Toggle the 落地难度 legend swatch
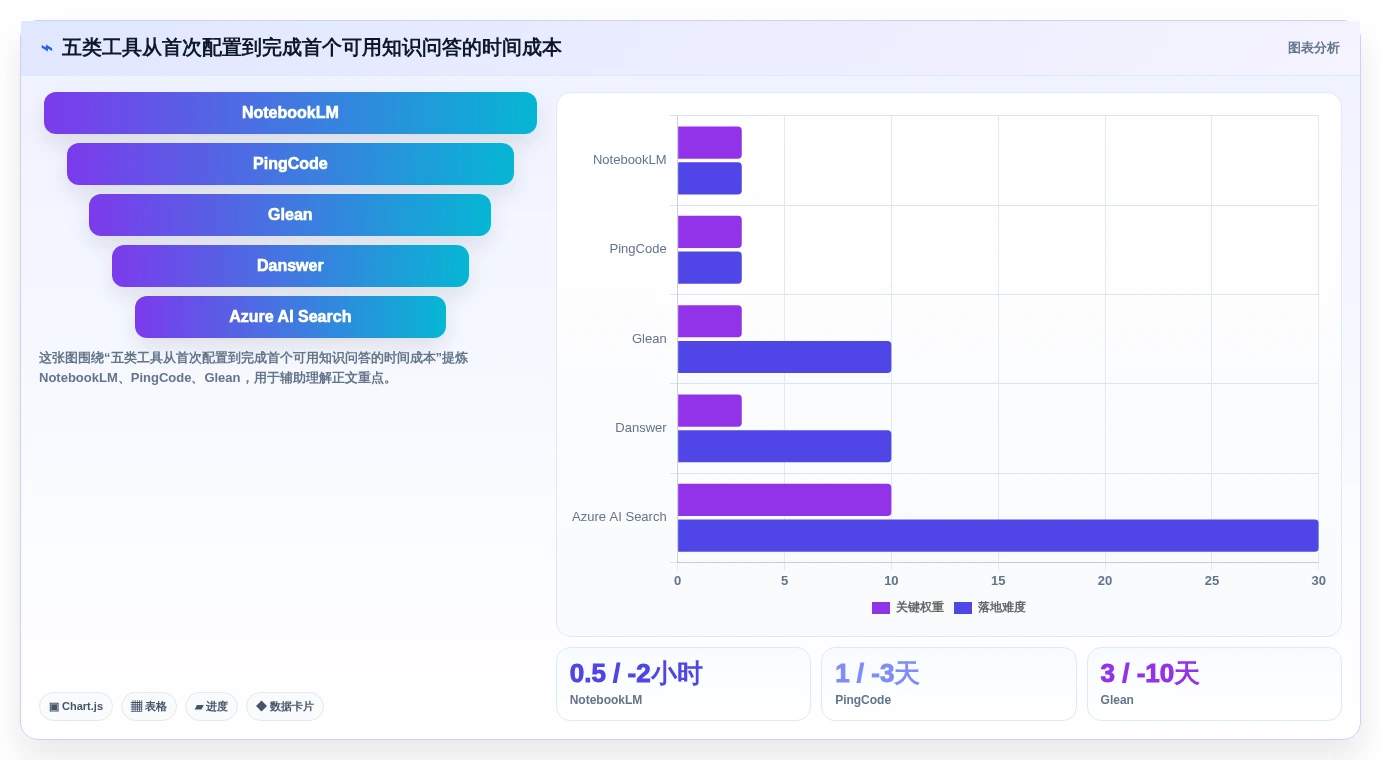Screen dimensions: 1381x760 pyautogui.click(x=963, y=608)
